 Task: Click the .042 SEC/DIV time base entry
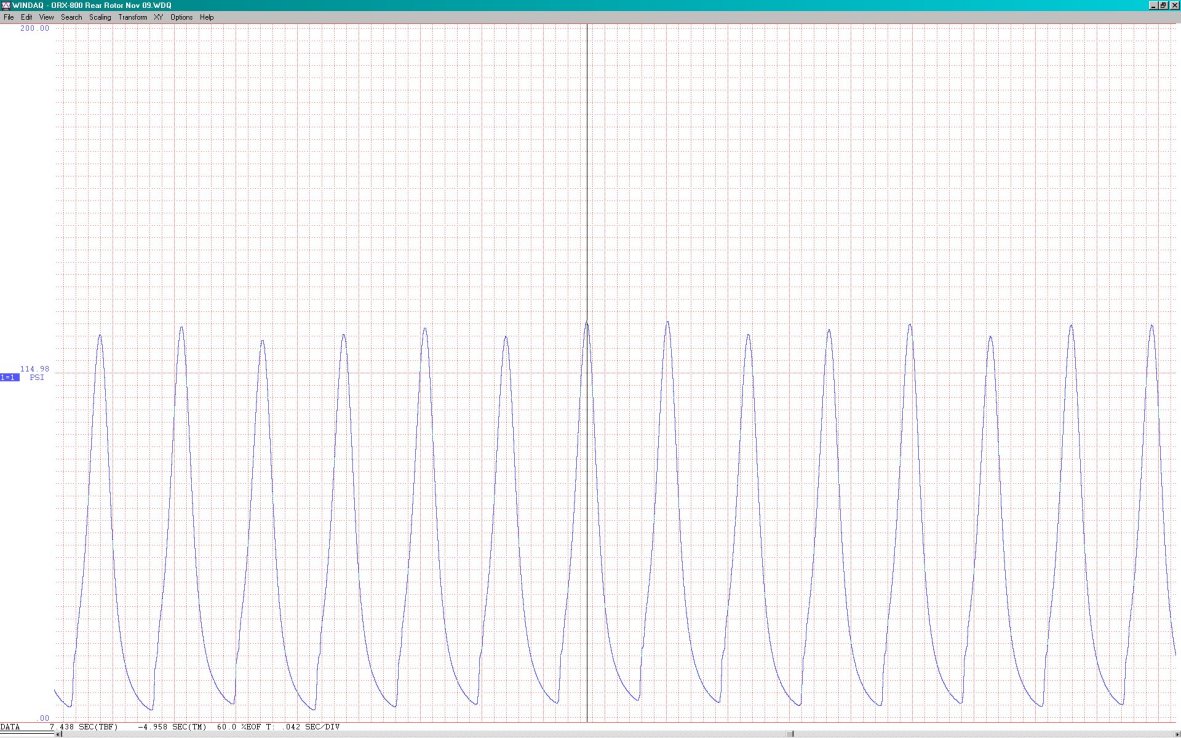click(309, 727)
